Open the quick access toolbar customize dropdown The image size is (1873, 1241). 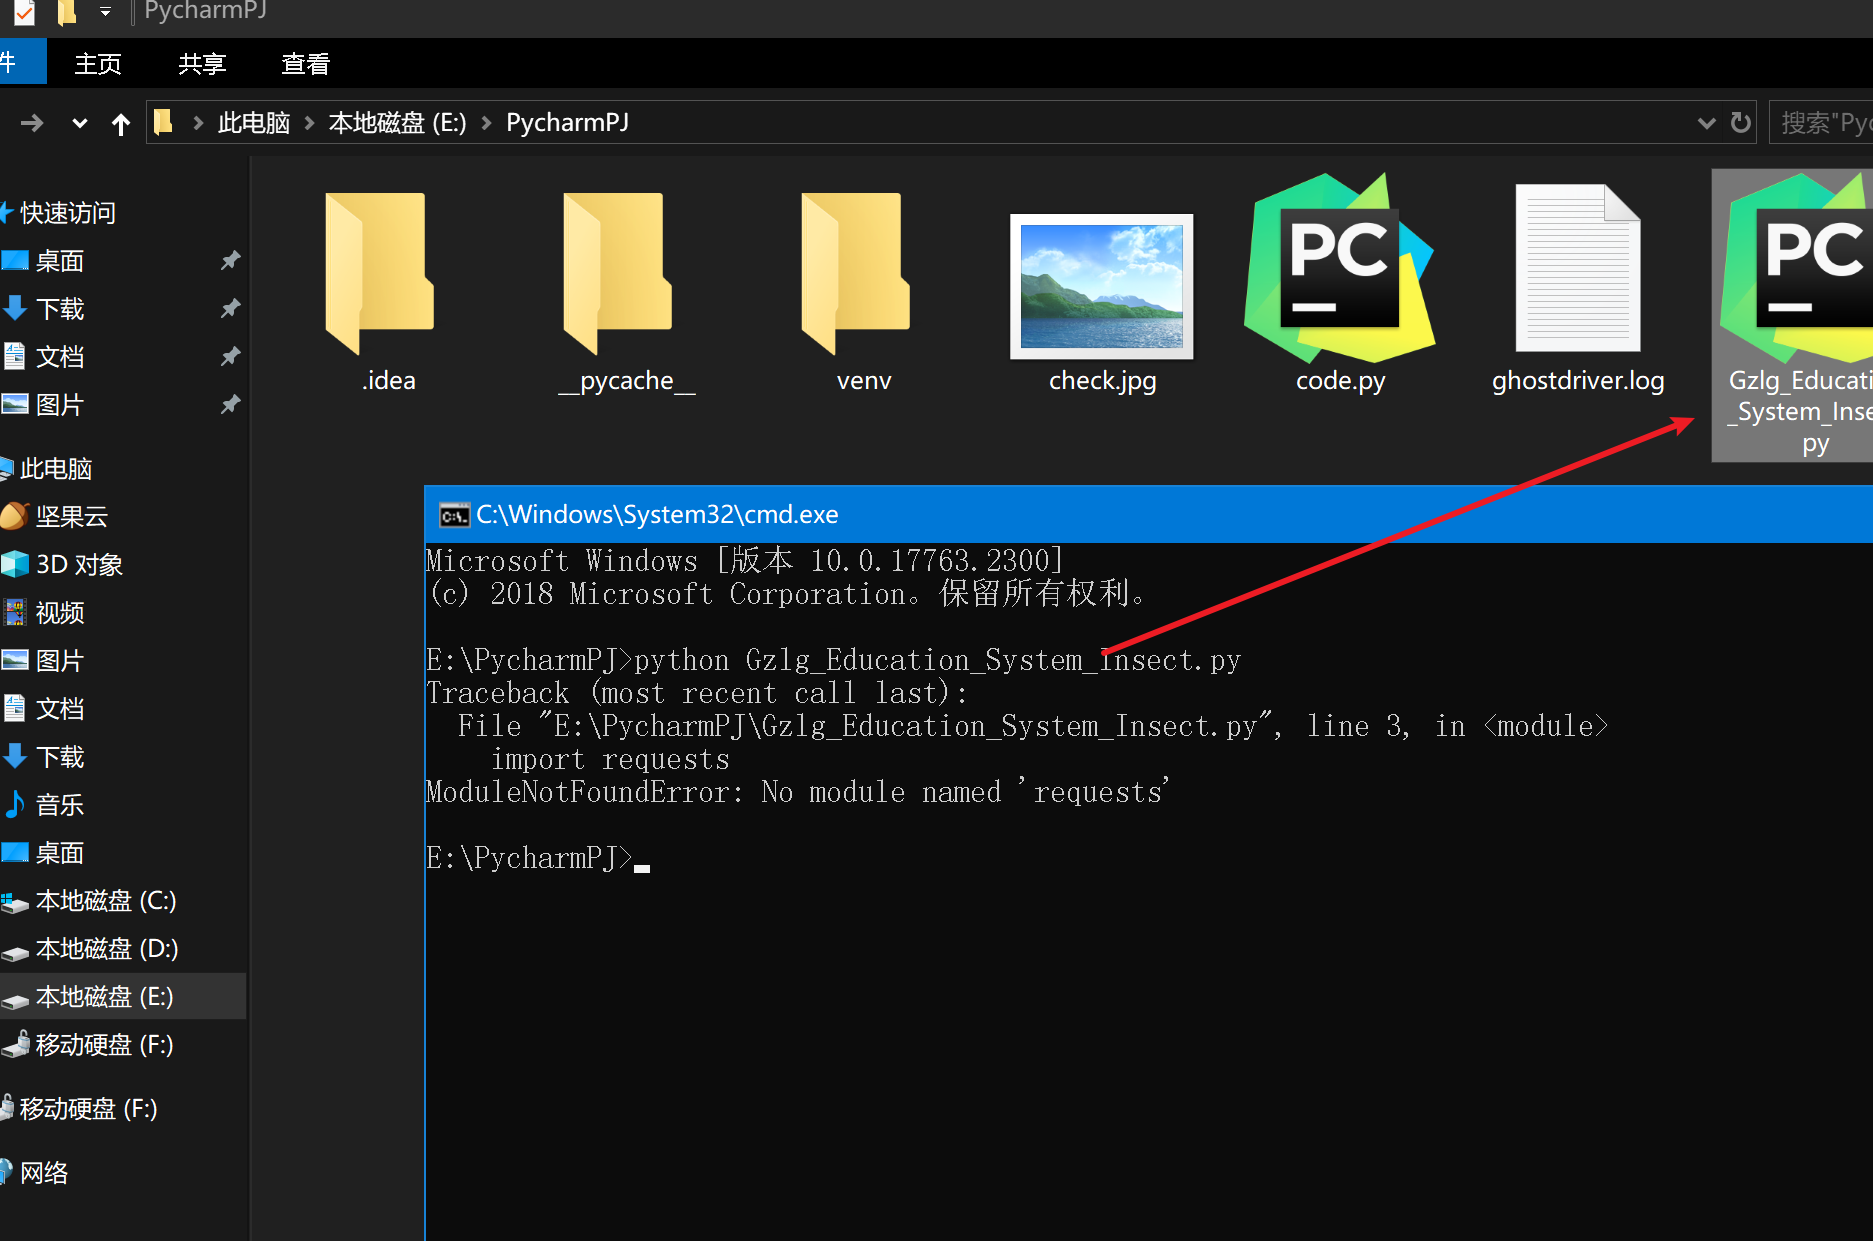pyautogui.click(x=105, y=13)
